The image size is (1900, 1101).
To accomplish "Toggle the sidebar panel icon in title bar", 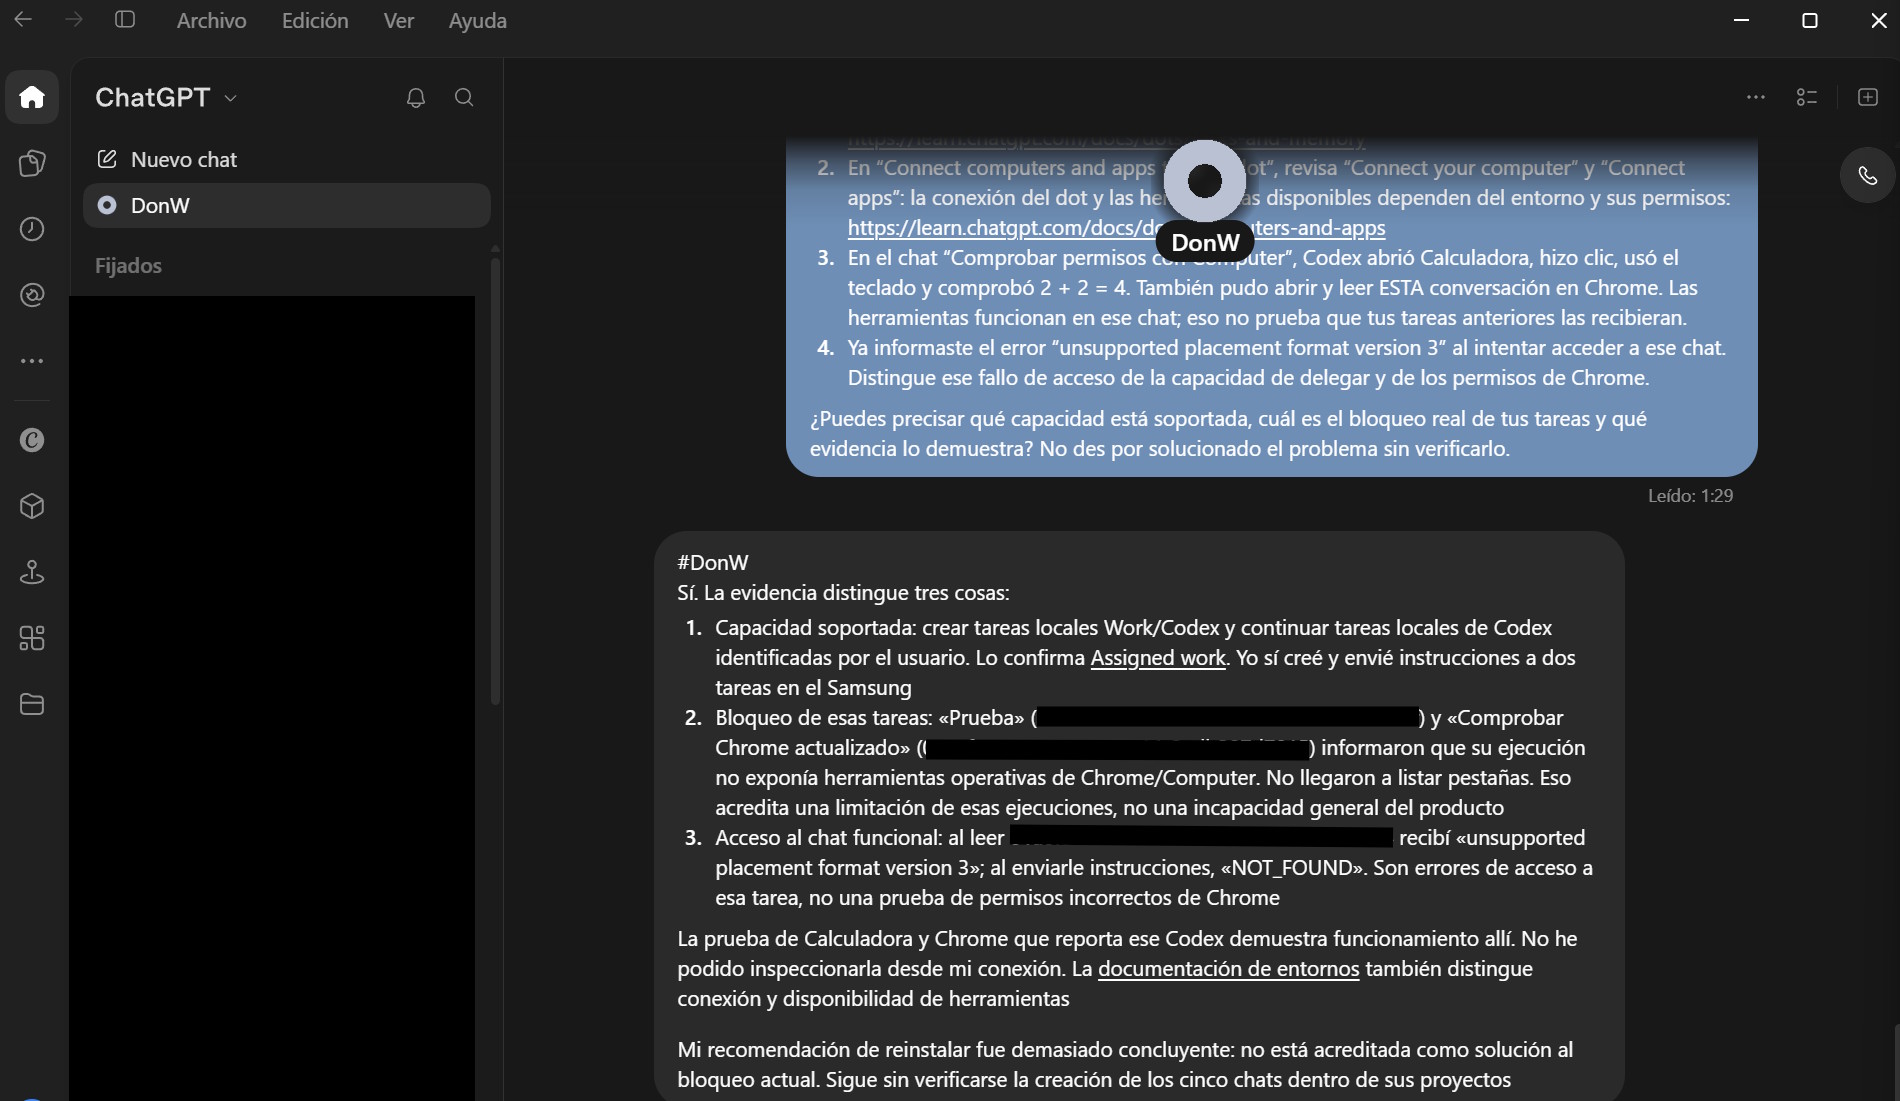I will coord(125,20).
